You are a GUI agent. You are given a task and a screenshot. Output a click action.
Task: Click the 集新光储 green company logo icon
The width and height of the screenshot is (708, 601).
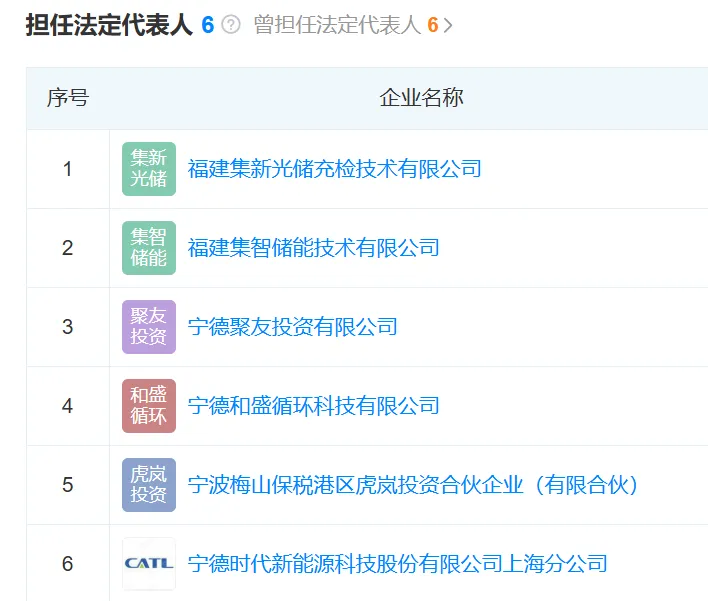point(149,169)
